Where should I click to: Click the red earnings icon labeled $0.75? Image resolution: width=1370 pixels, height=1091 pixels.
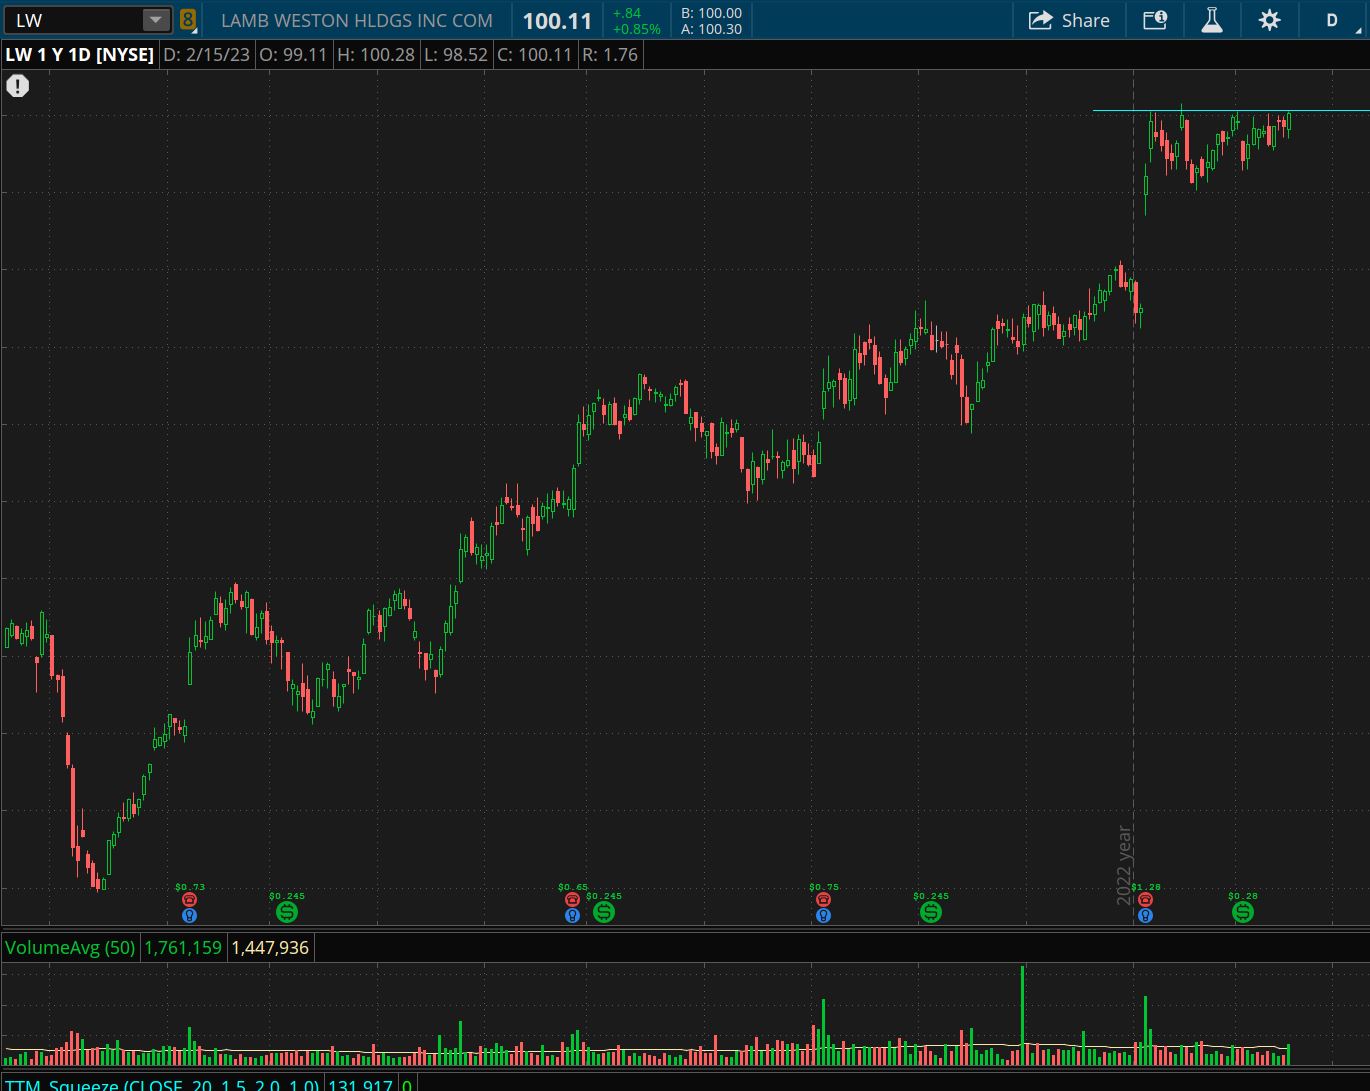(823, 900)
